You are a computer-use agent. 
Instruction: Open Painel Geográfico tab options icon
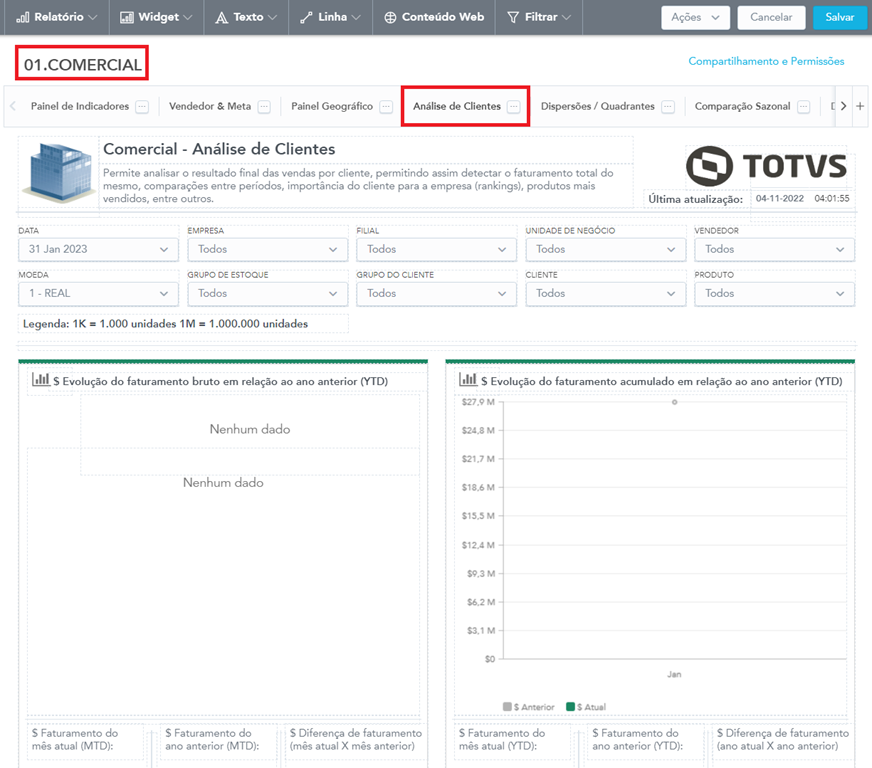click(x=386, y=107)
